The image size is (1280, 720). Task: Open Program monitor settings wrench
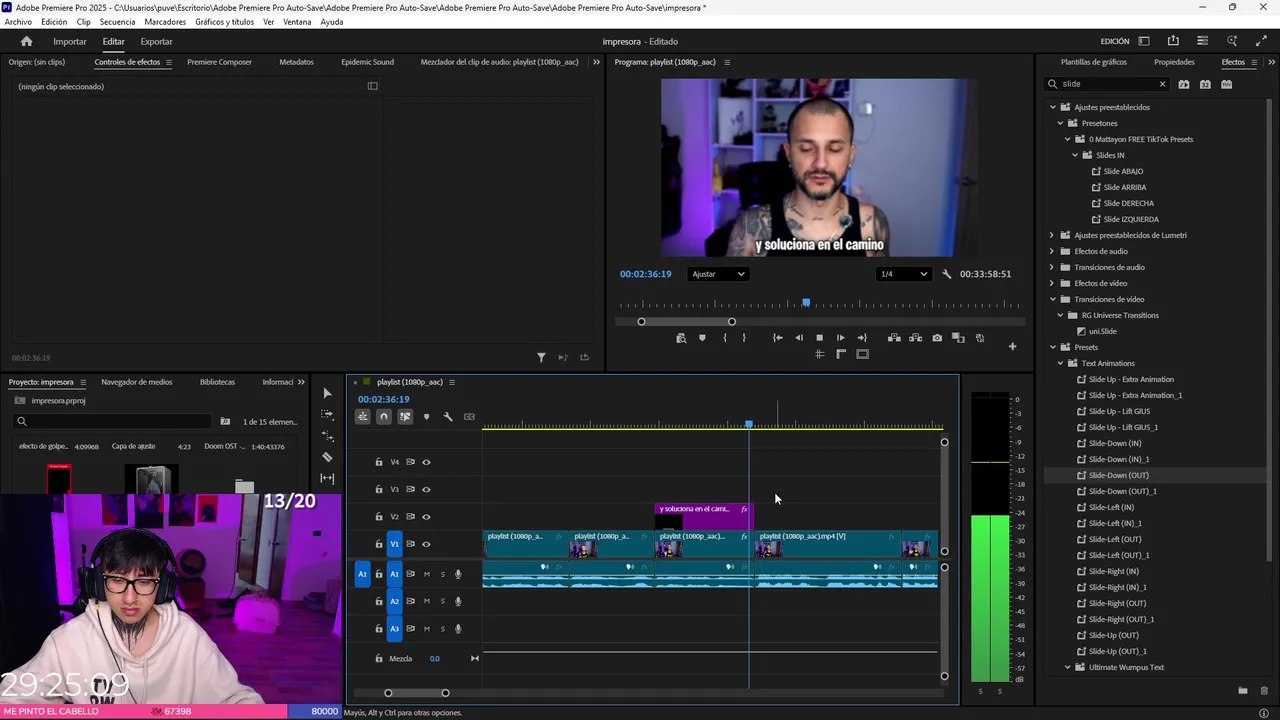pos(946,274)
